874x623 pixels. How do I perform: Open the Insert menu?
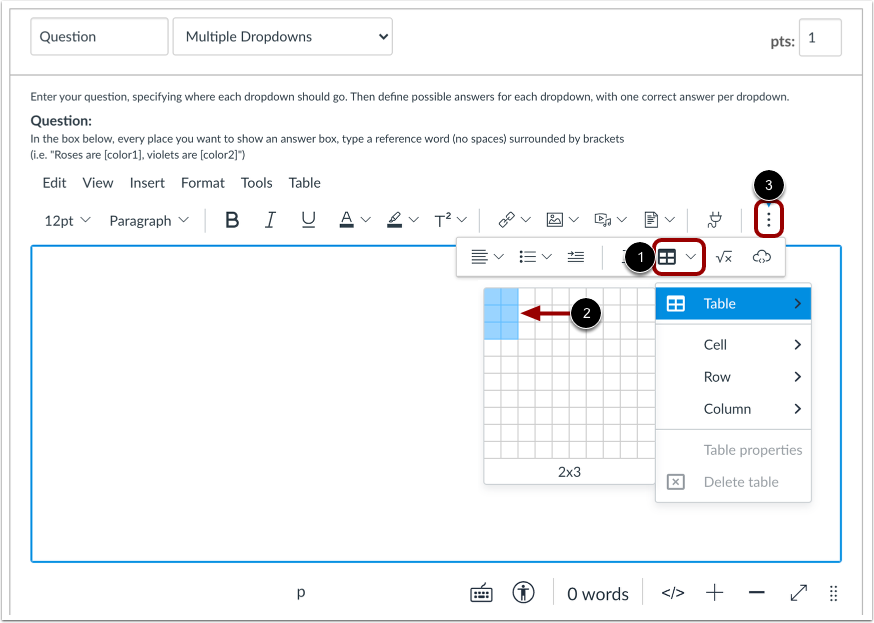pos(147,183)
